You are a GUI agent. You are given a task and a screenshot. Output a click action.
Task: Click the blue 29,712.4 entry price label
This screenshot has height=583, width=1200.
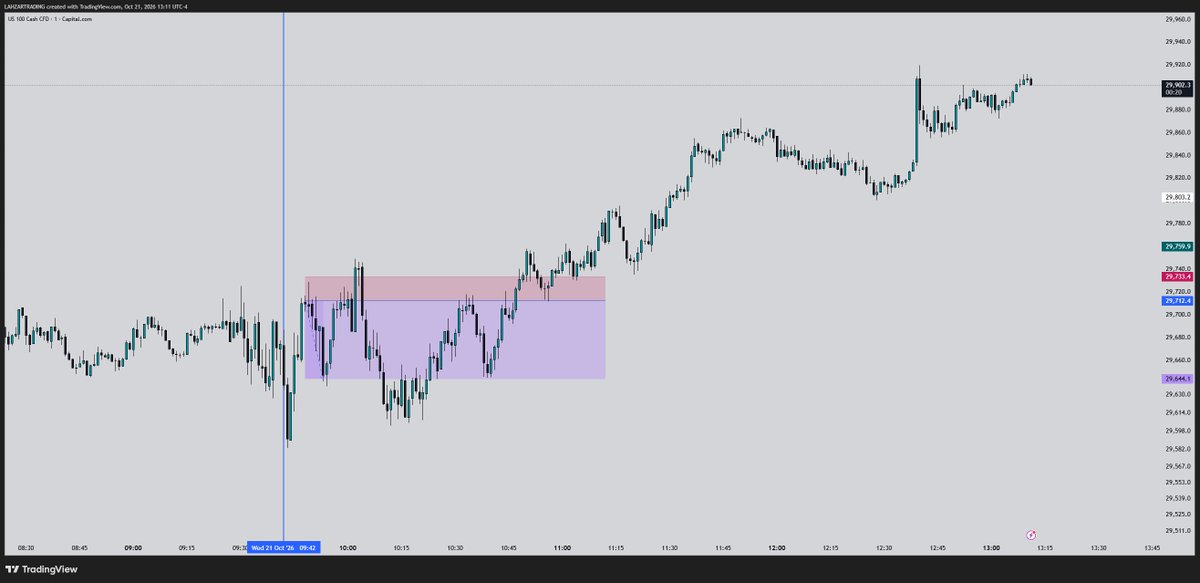[1177, 300]
